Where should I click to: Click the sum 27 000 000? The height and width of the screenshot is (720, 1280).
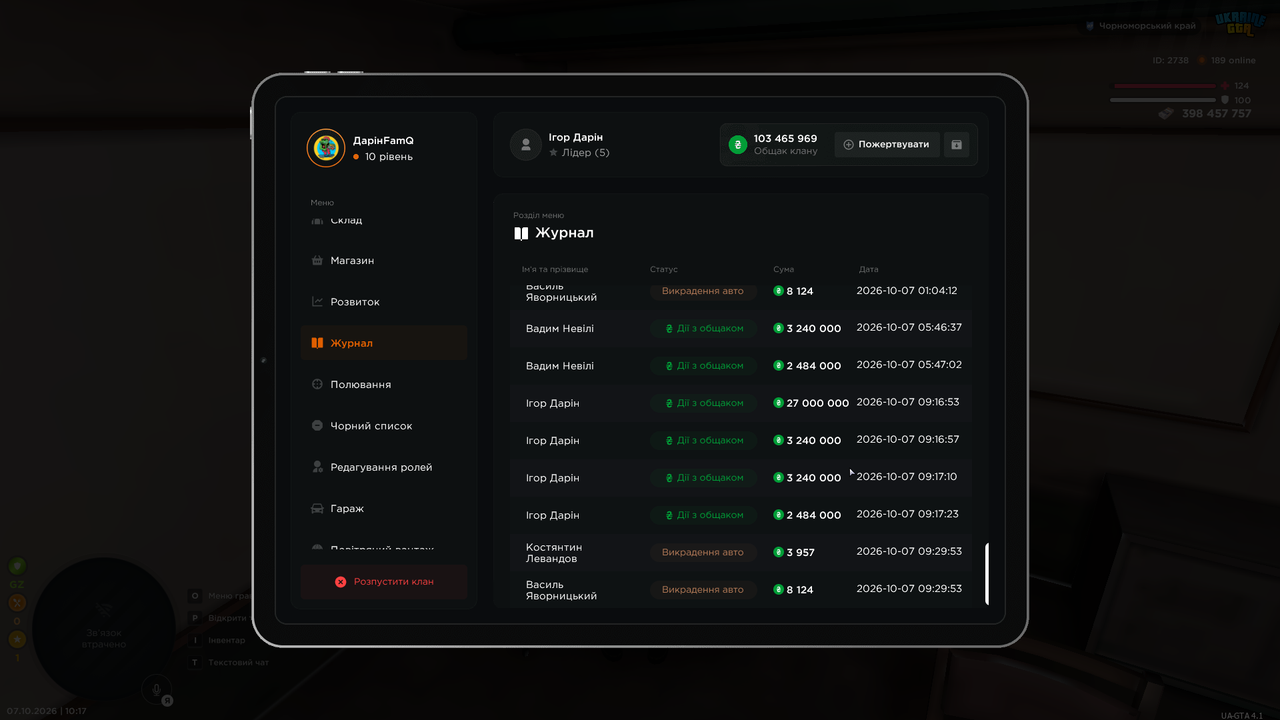(x=818, y=403)
